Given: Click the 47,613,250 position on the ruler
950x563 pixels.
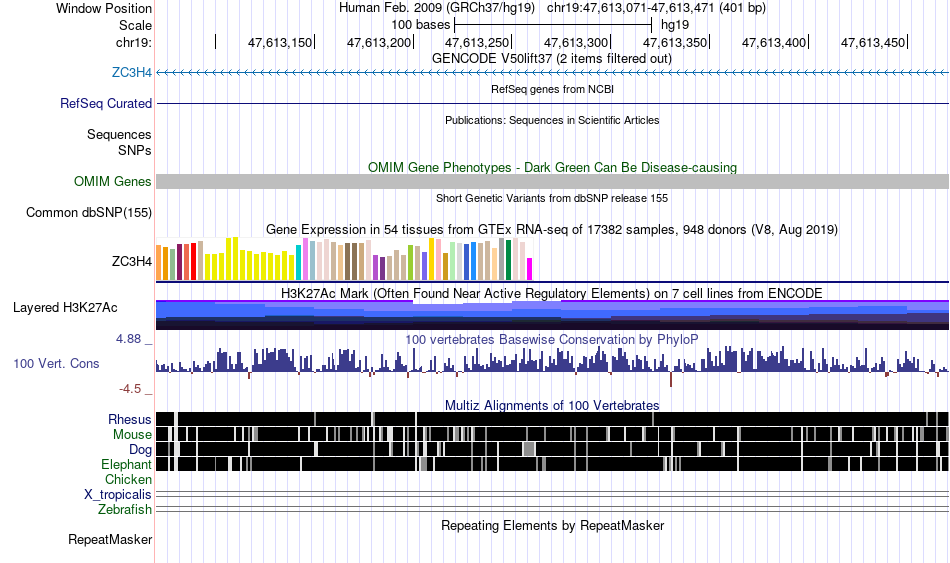Looking at the screenshot, I should 477,42.
